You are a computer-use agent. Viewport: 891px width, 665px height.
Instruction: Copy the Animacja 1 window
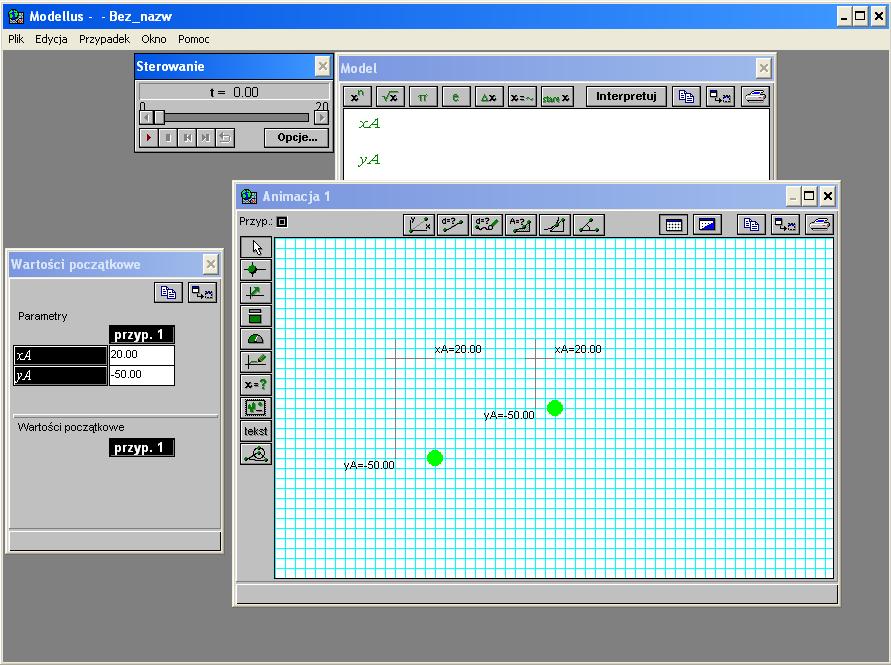(751, 225)
